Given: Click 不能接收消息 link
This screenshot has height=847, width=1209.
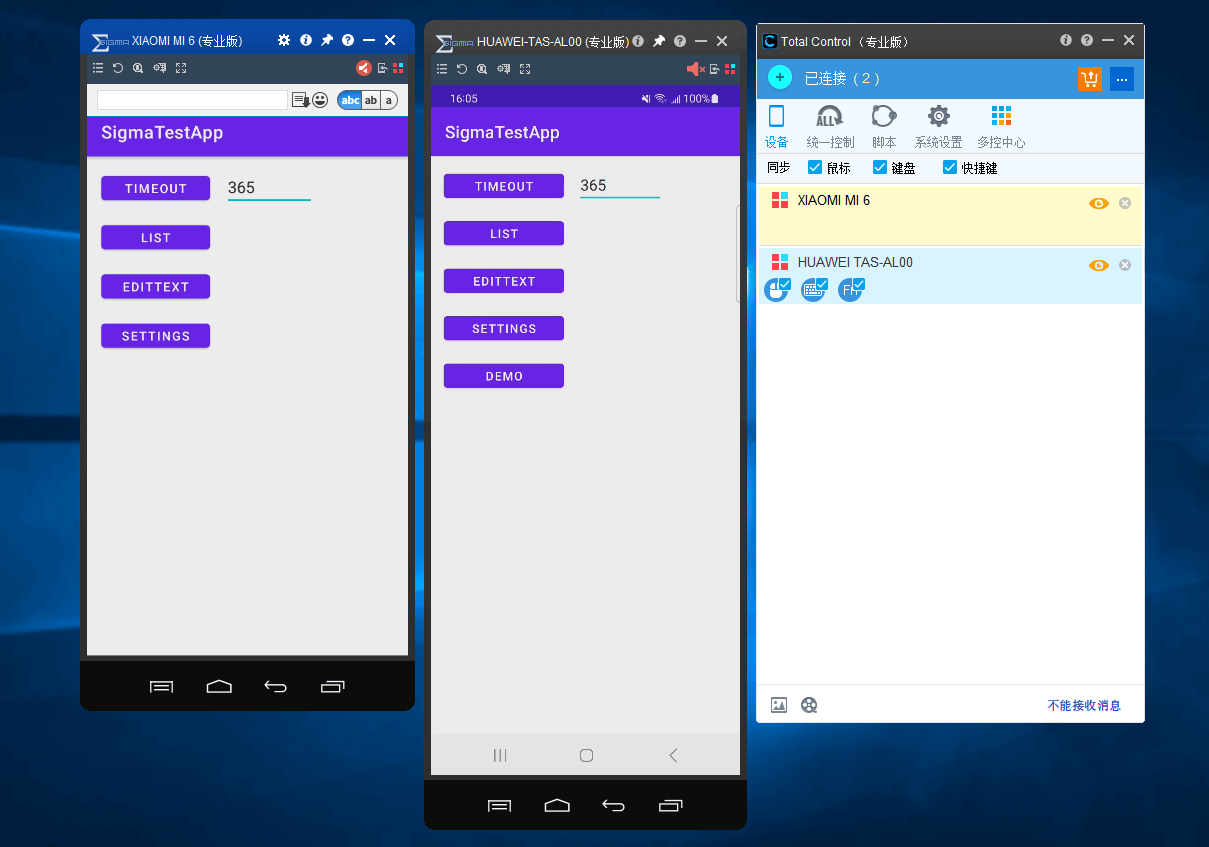Looking at the screenshot, I should (x=1084, y=705).
